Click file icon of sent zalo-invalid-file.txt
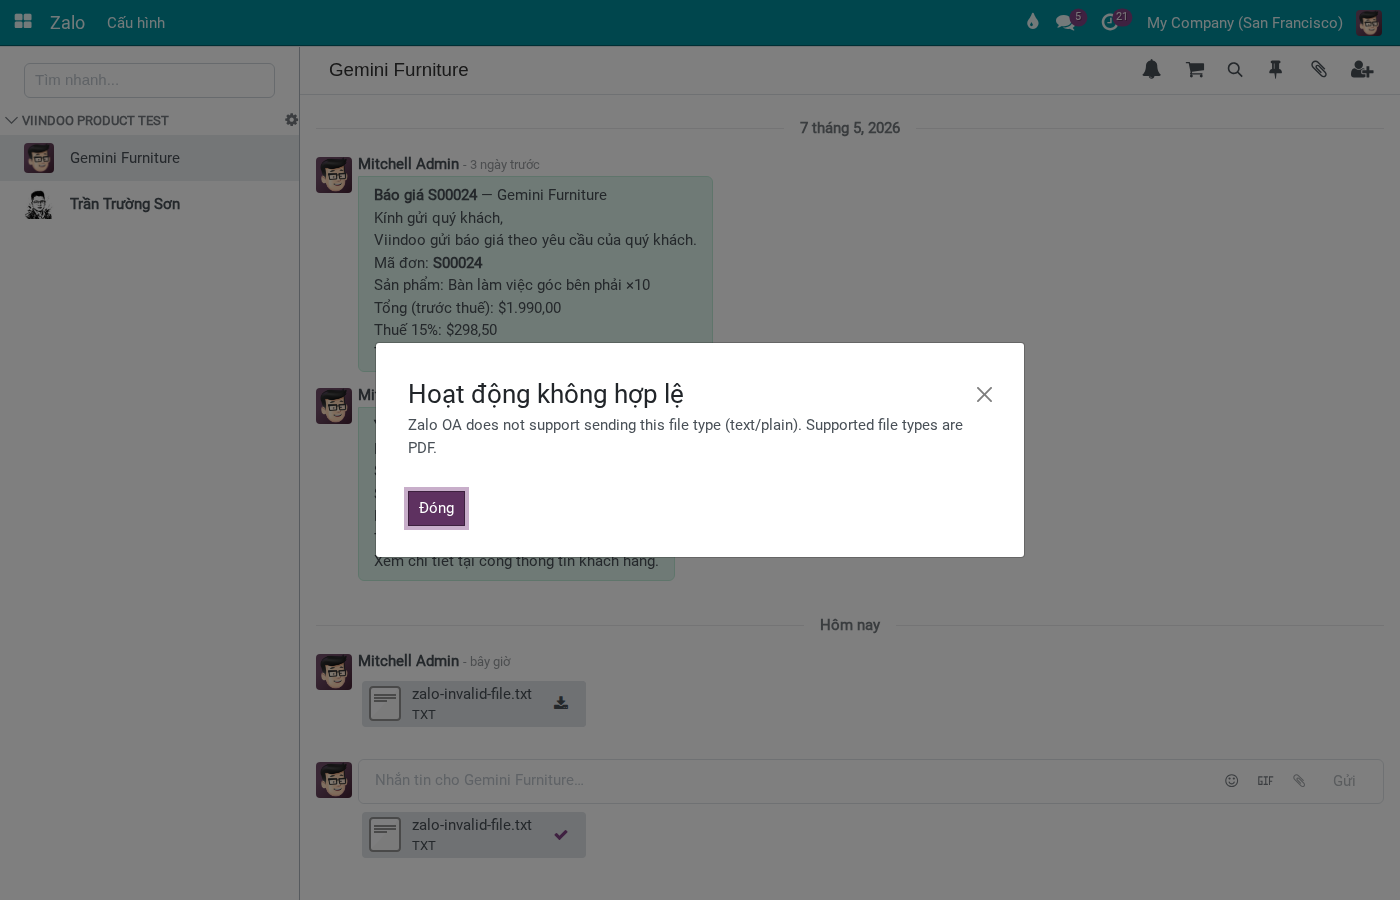This screenshot has width=1400, height=900. [x=385, y=704]
